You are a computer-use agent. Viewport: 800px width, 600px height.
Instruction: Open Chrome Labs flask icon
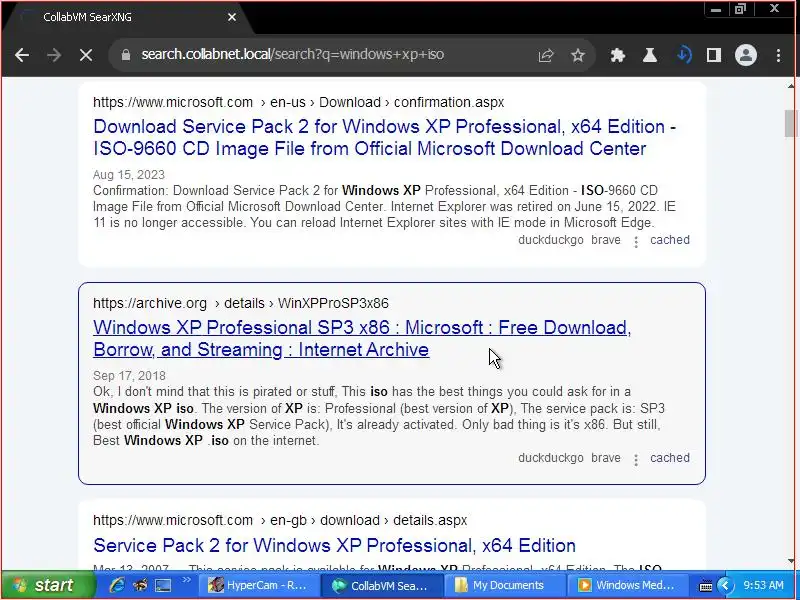pos(649,55)
